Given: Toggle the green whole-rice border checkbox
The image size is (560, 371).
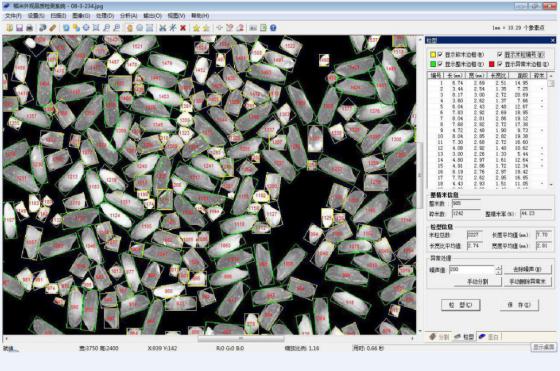Looking at the screenshot, I should click(440, 64).
